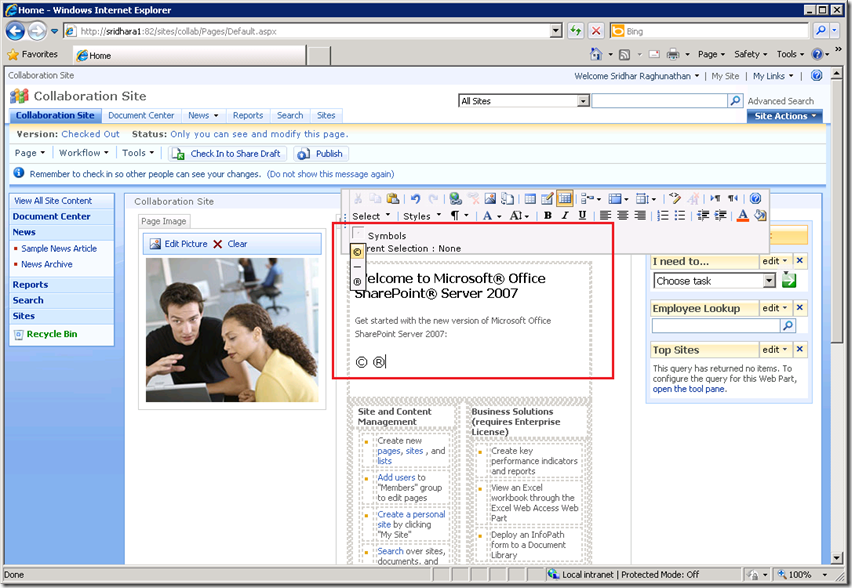Click the center alignment icon
Viewport: 852px width, 588px height.
tap(622, 215)
